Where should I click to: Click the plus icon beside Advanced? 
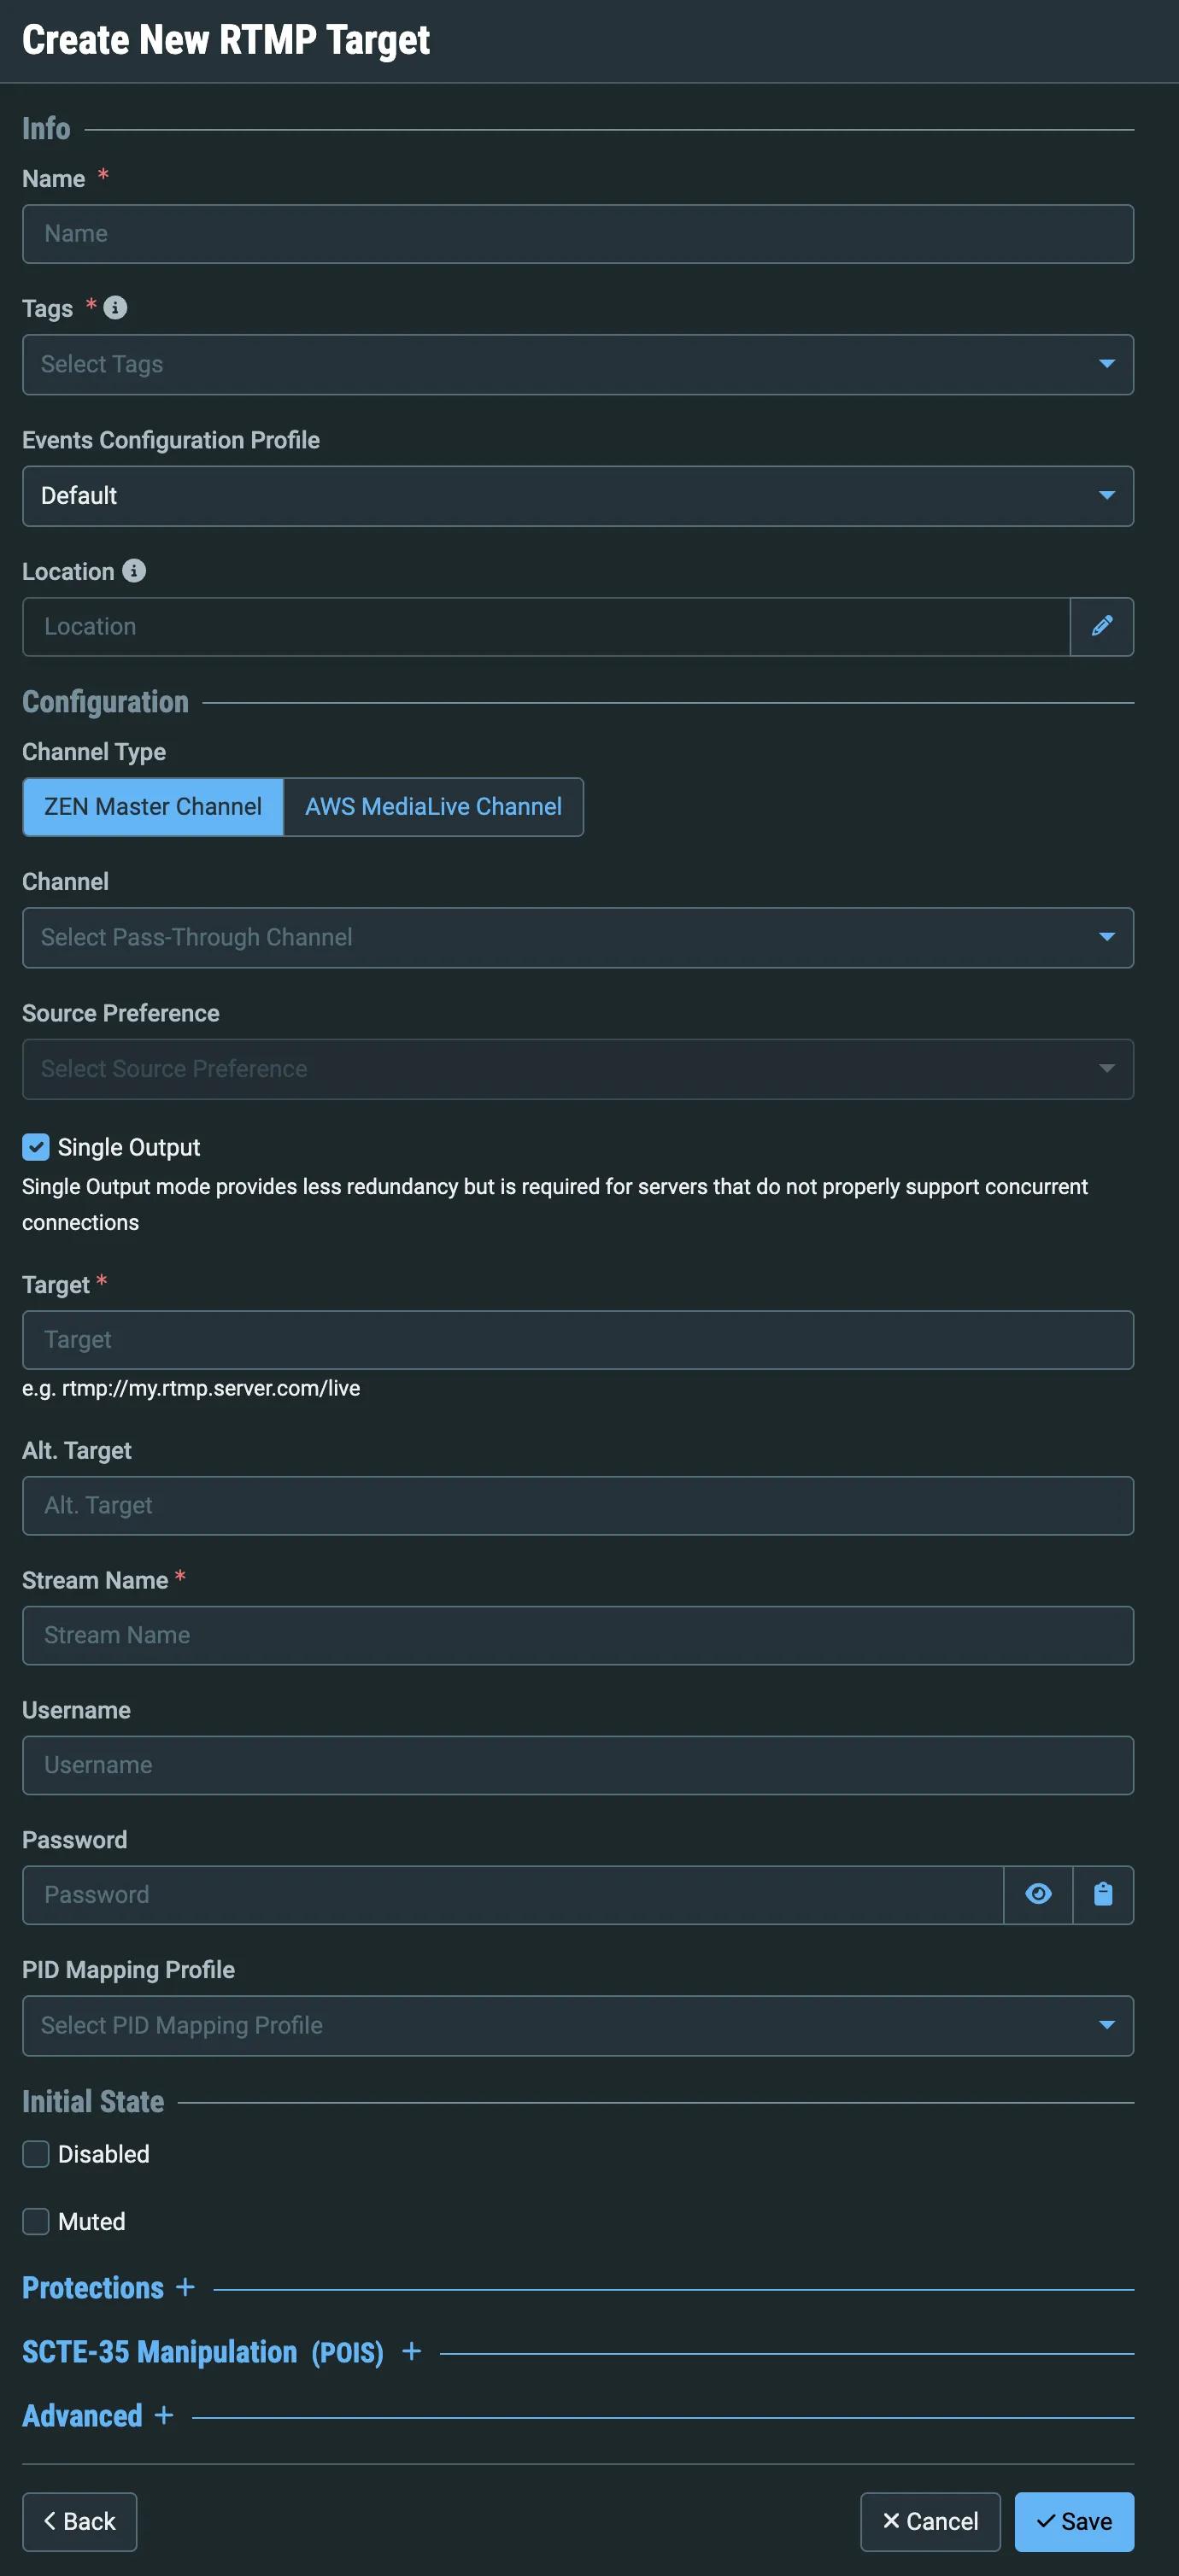click(x=164, y=2415)
